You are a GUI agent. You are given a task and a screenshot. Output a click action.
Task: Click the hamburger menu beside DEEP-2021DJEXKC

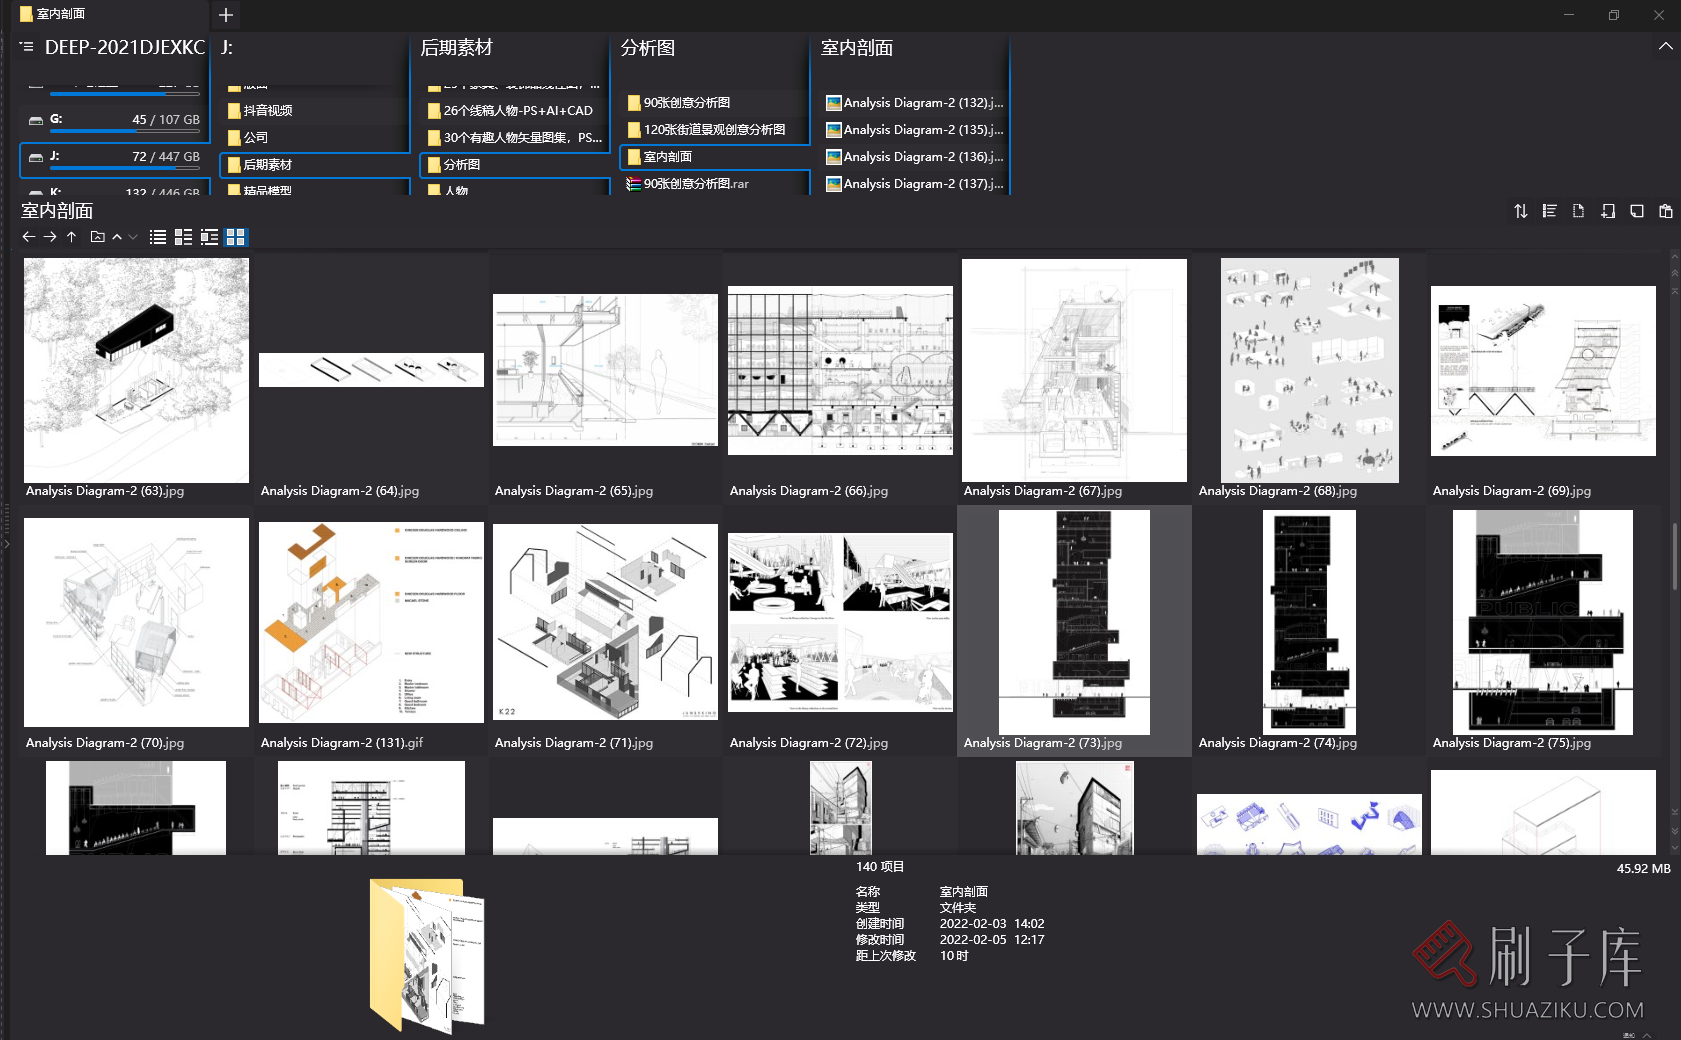[27, 47]
